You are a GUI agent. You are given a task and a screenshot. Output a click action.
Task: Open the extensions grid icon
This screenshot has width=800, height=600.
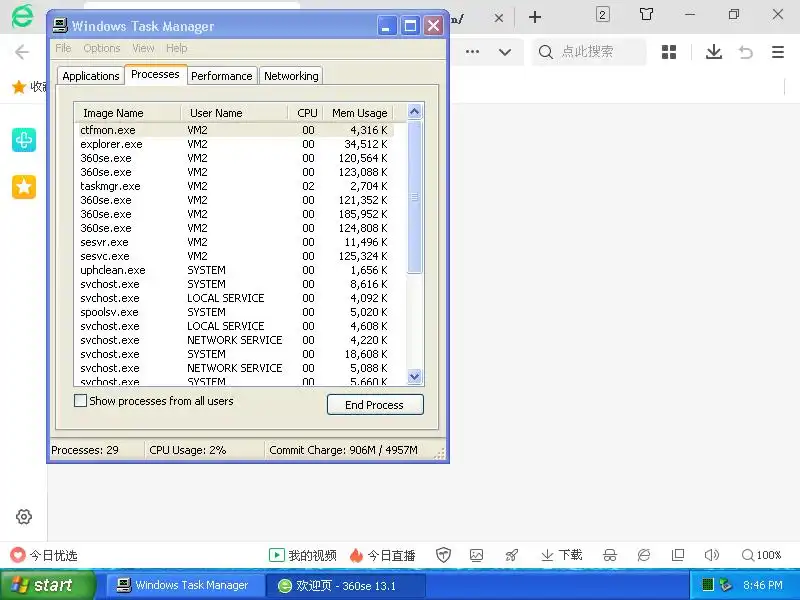coord(669,52)
